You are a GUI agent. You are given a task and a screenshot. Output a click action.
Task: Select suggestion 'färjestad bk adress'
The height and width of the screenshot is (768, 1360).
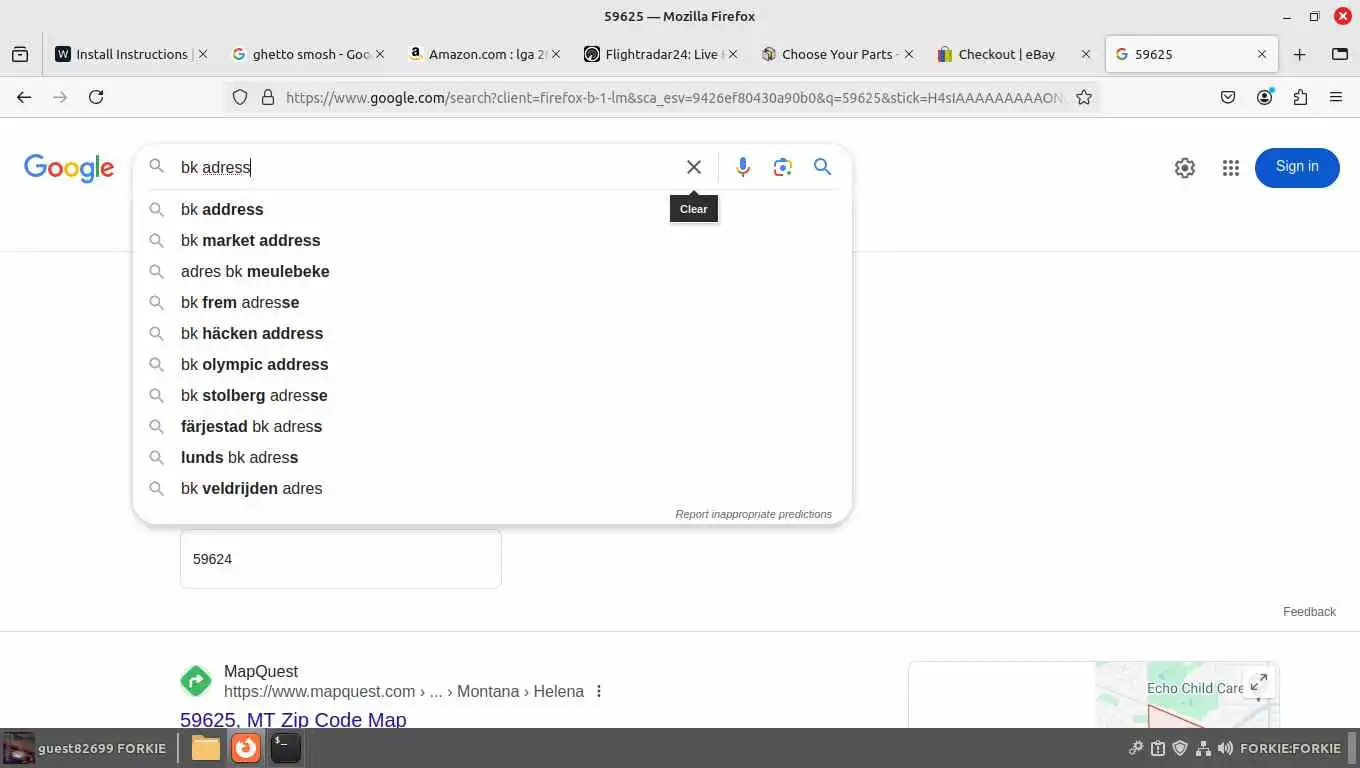click(x=492, y=426)
